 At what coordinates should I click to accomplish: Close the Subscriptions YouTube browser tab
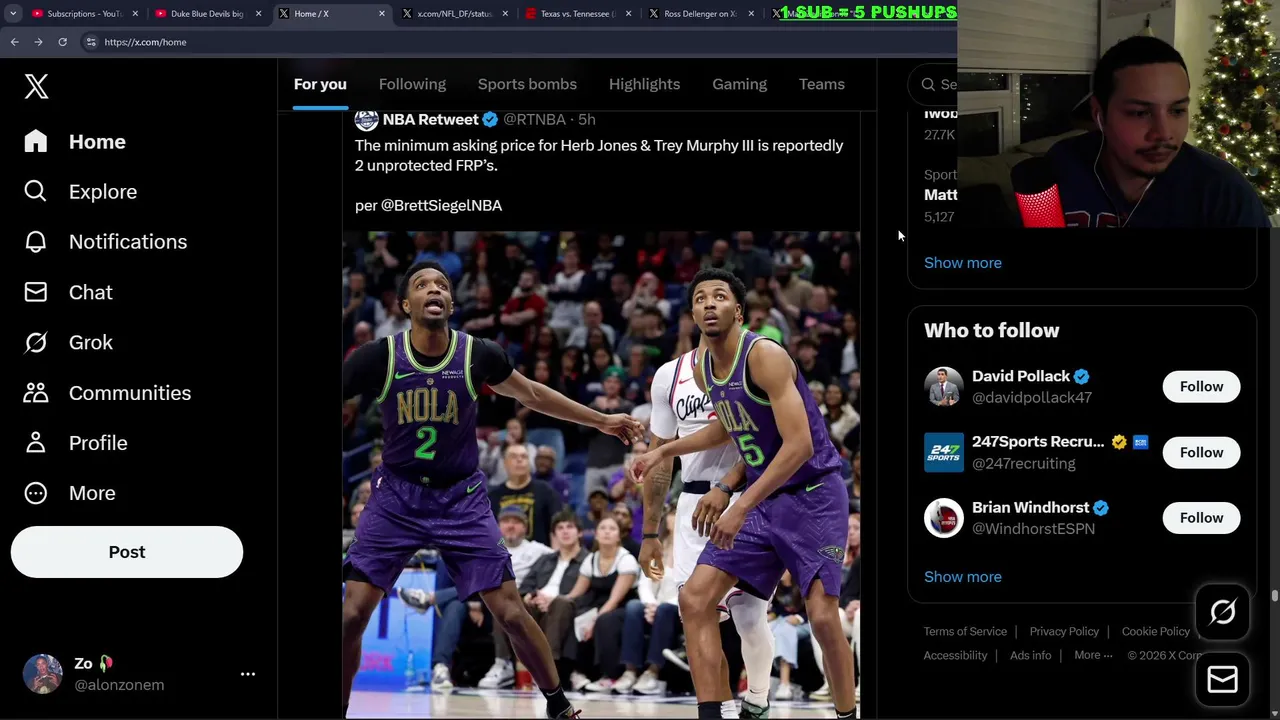(135, 14)
